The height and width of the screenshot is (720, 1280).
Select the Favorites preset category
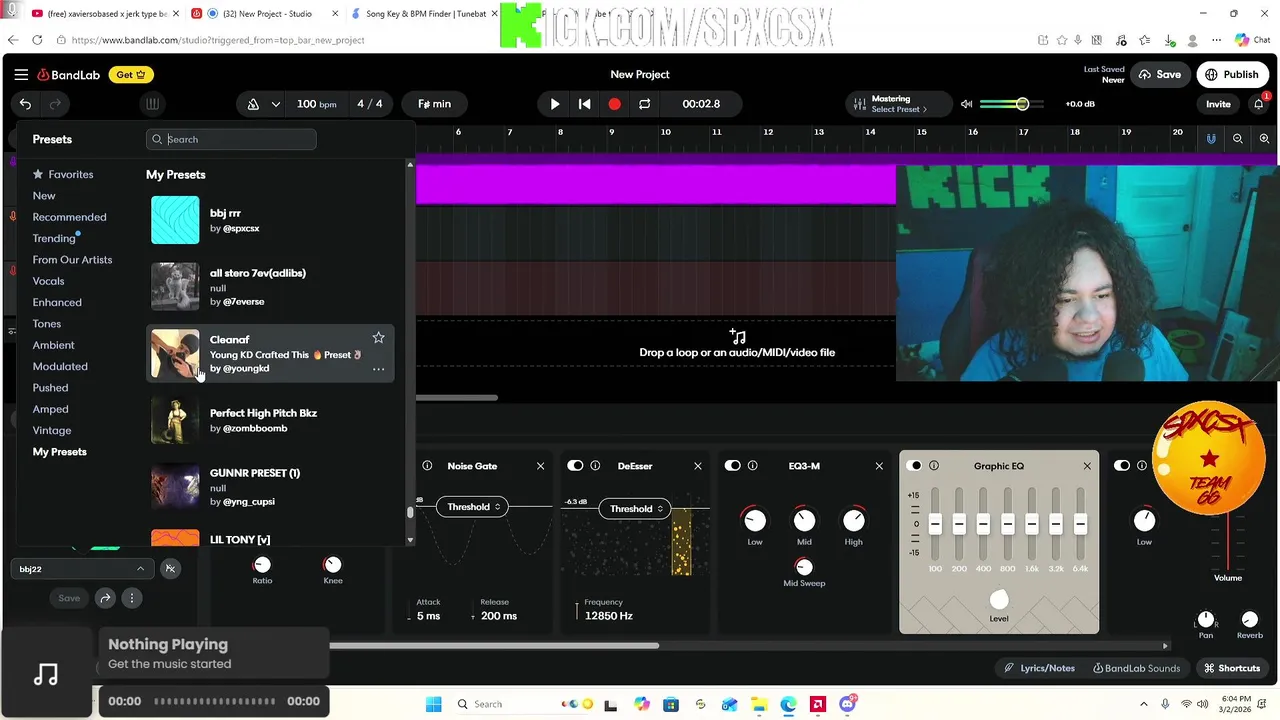63,174
